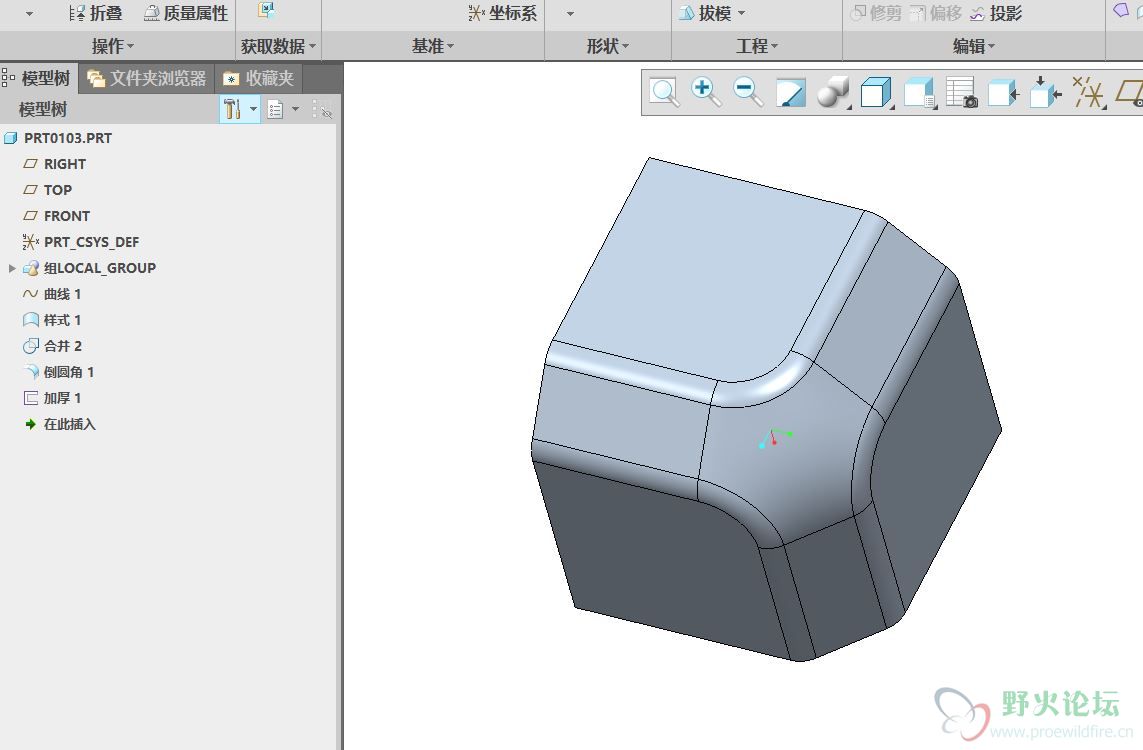The image size is (1143, 750).
Task: Expand the 形状 ribbon group
Action: 608,46
